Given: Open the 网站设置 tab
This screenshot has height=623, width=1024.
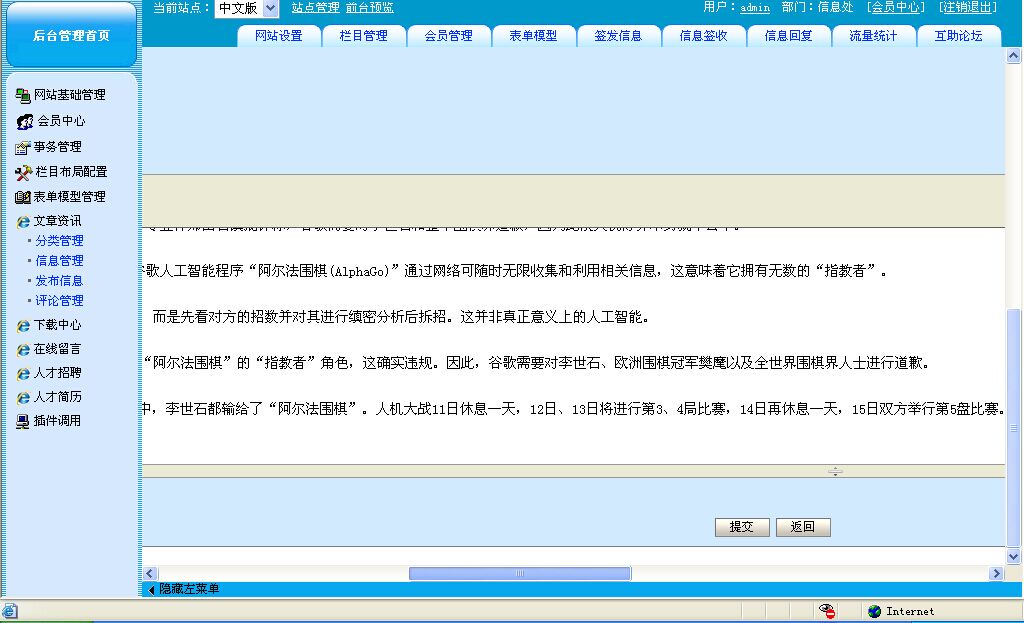Looking at the screenshot, I should pos(278,36).
